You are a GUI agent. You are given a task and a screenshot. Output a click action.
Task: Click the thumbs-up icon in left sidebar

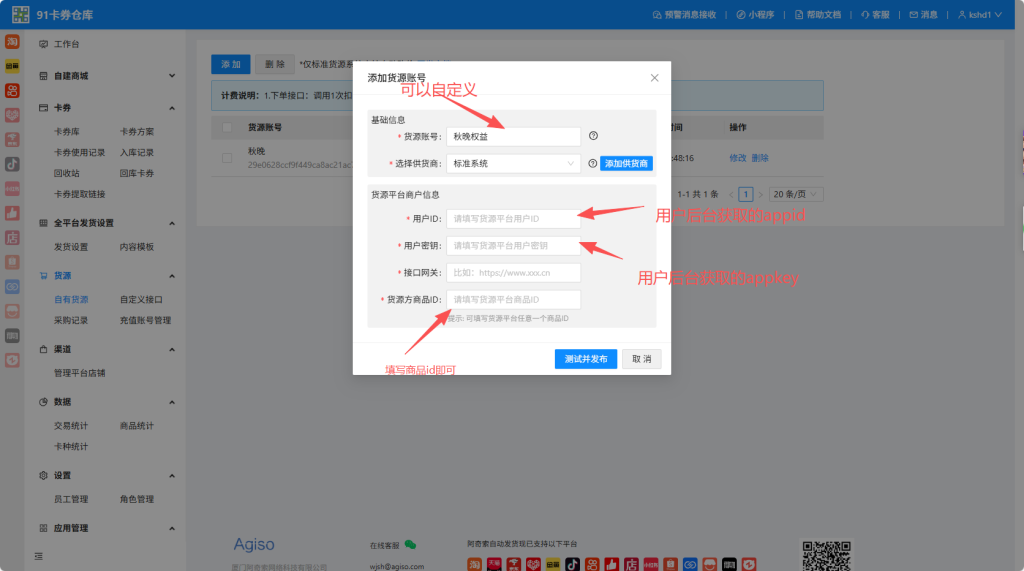(12, 212)
